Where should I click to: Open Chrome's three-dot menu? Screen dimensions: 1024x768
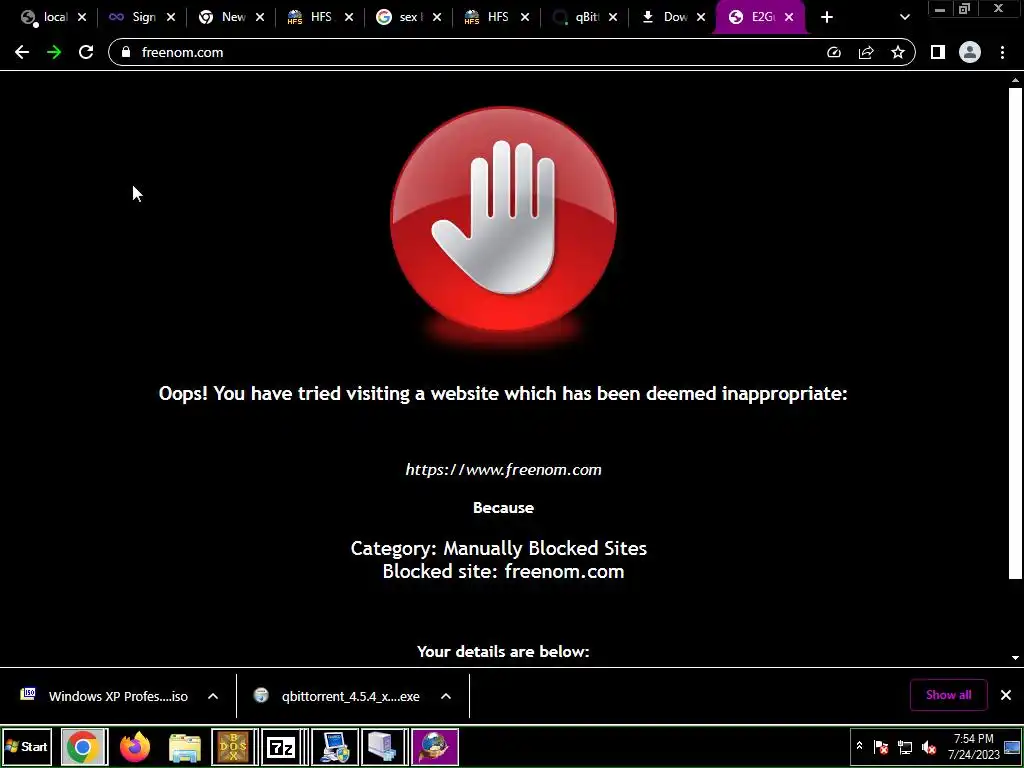tap(1002, 52)
